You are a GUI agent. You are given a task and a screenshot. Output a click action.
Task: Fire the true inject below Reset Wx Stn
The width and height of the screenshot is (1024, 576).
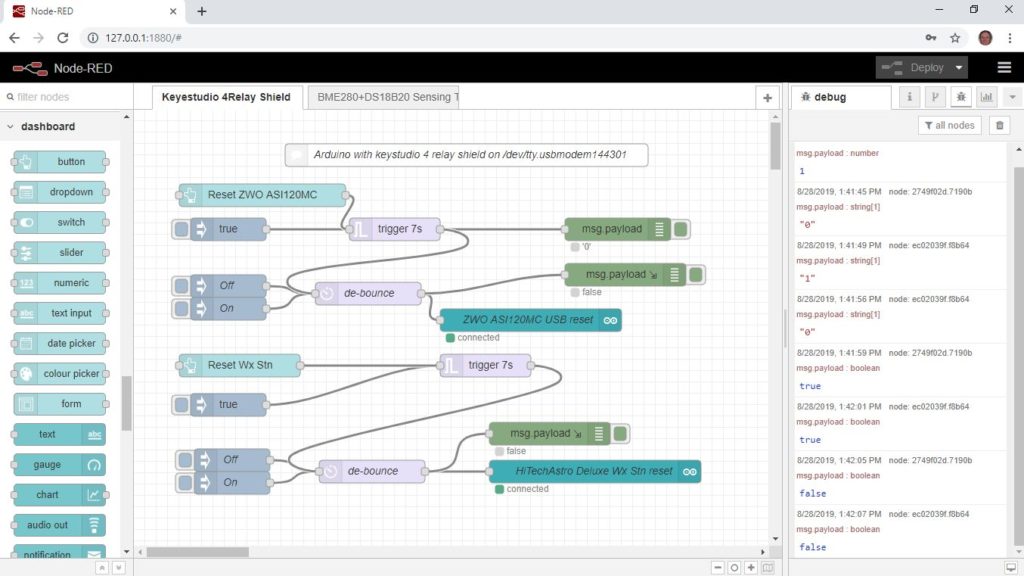181,405
